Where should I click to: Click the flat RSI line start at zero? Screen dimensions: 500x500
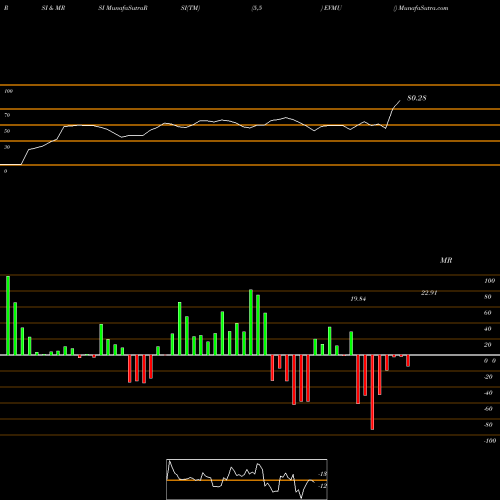11,164
